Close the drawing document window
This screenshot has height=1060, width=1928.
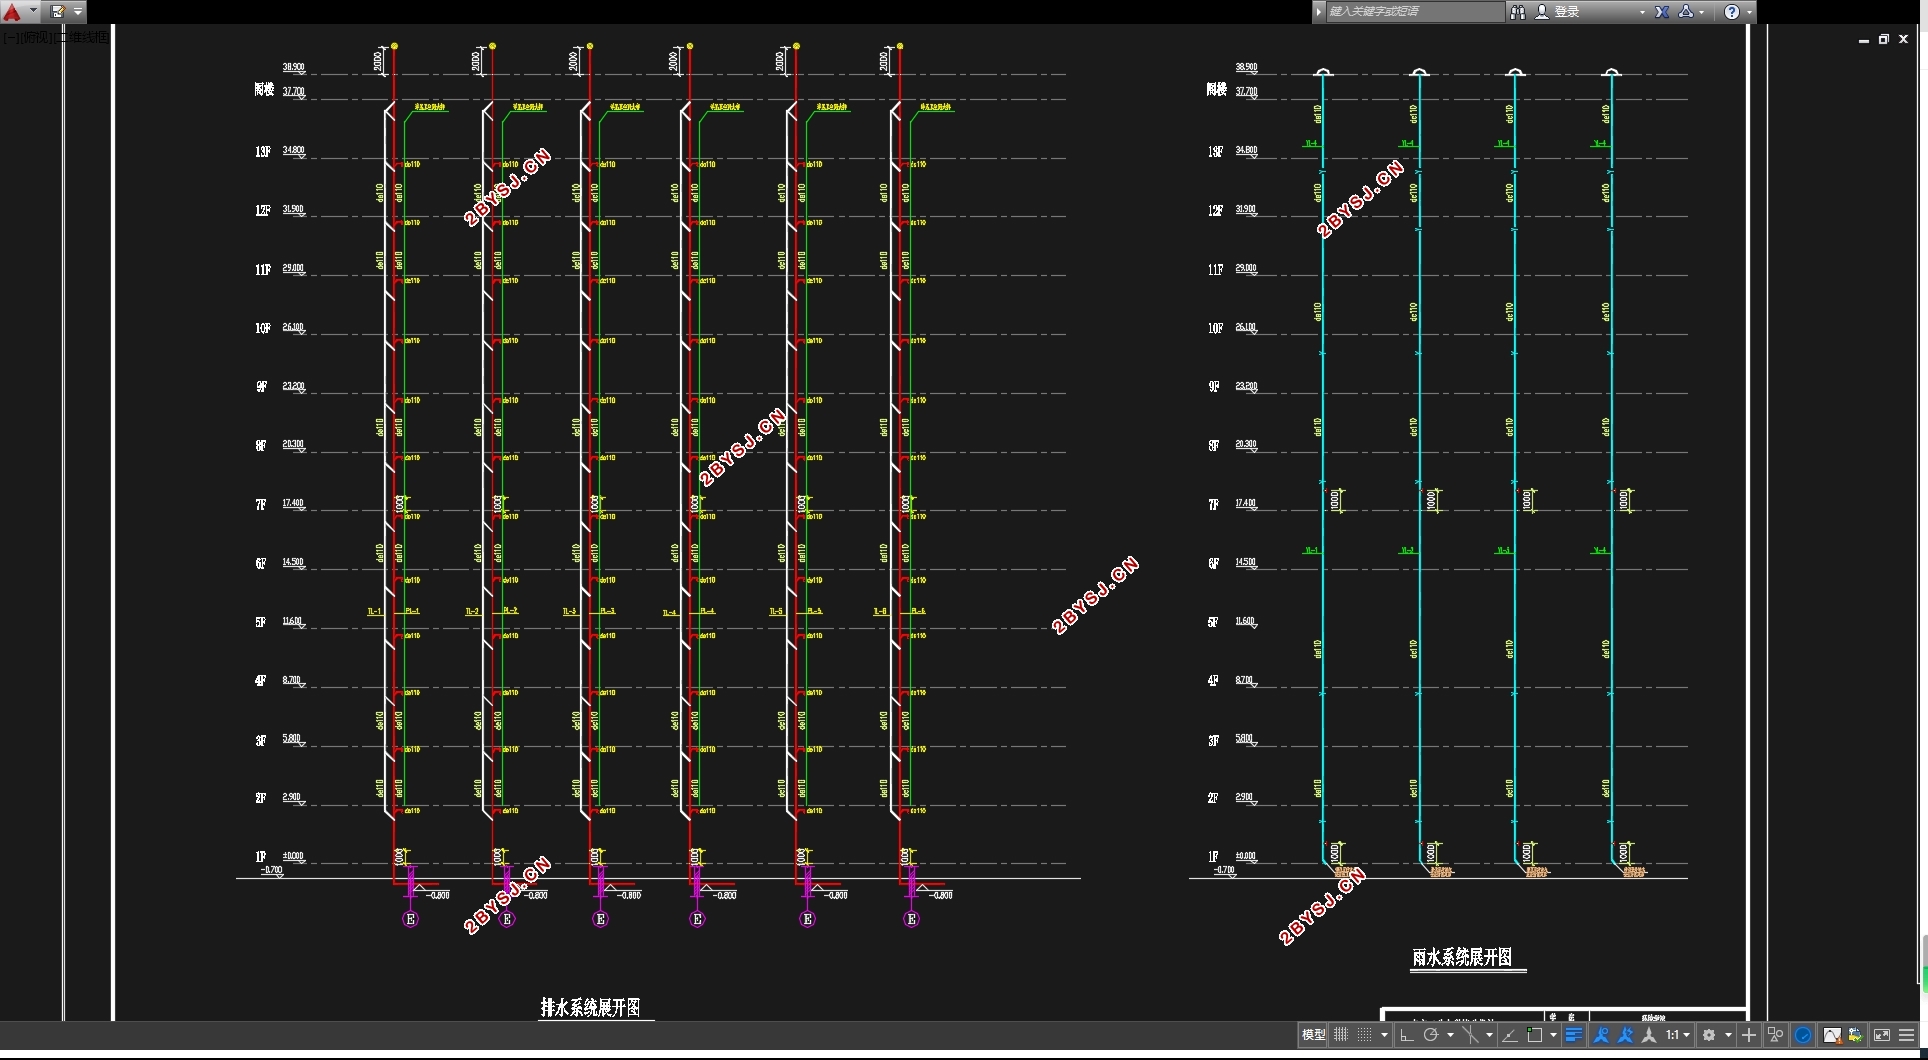(1904, 39)
